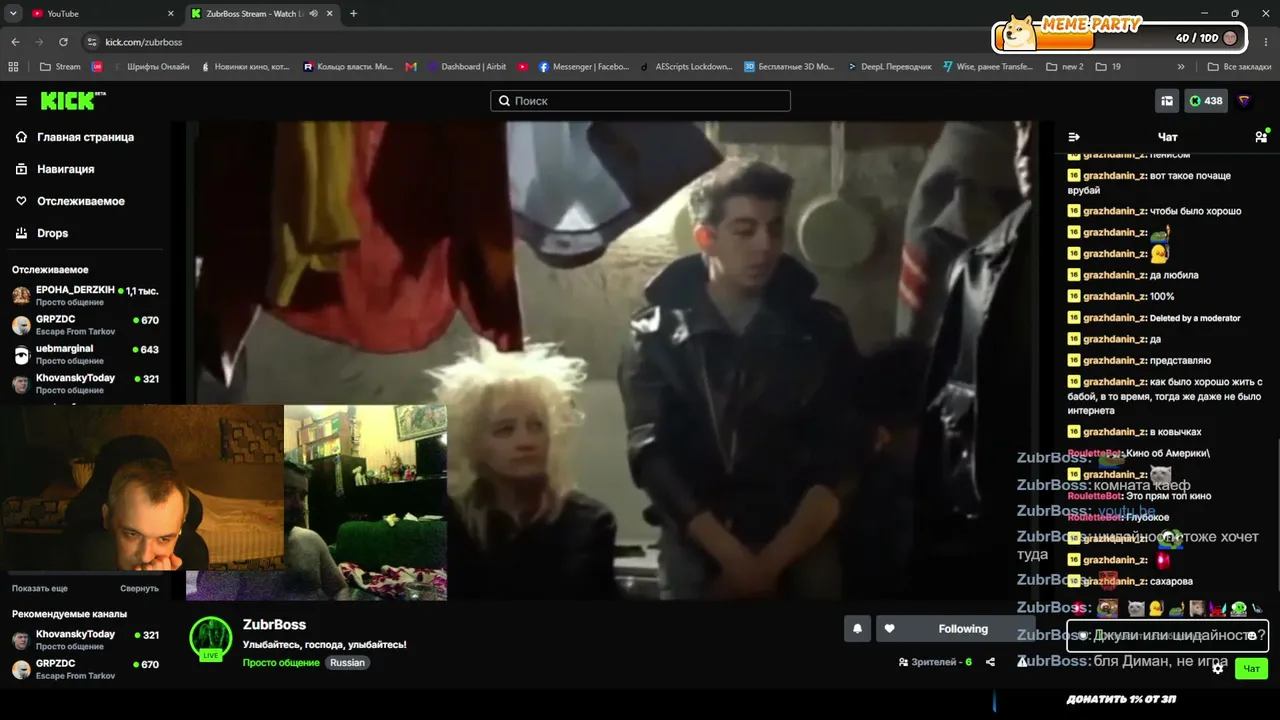Screen dimensions: 1280x720
Task: Open the browser apps grid icon
Action: click(x=13, y=67)
